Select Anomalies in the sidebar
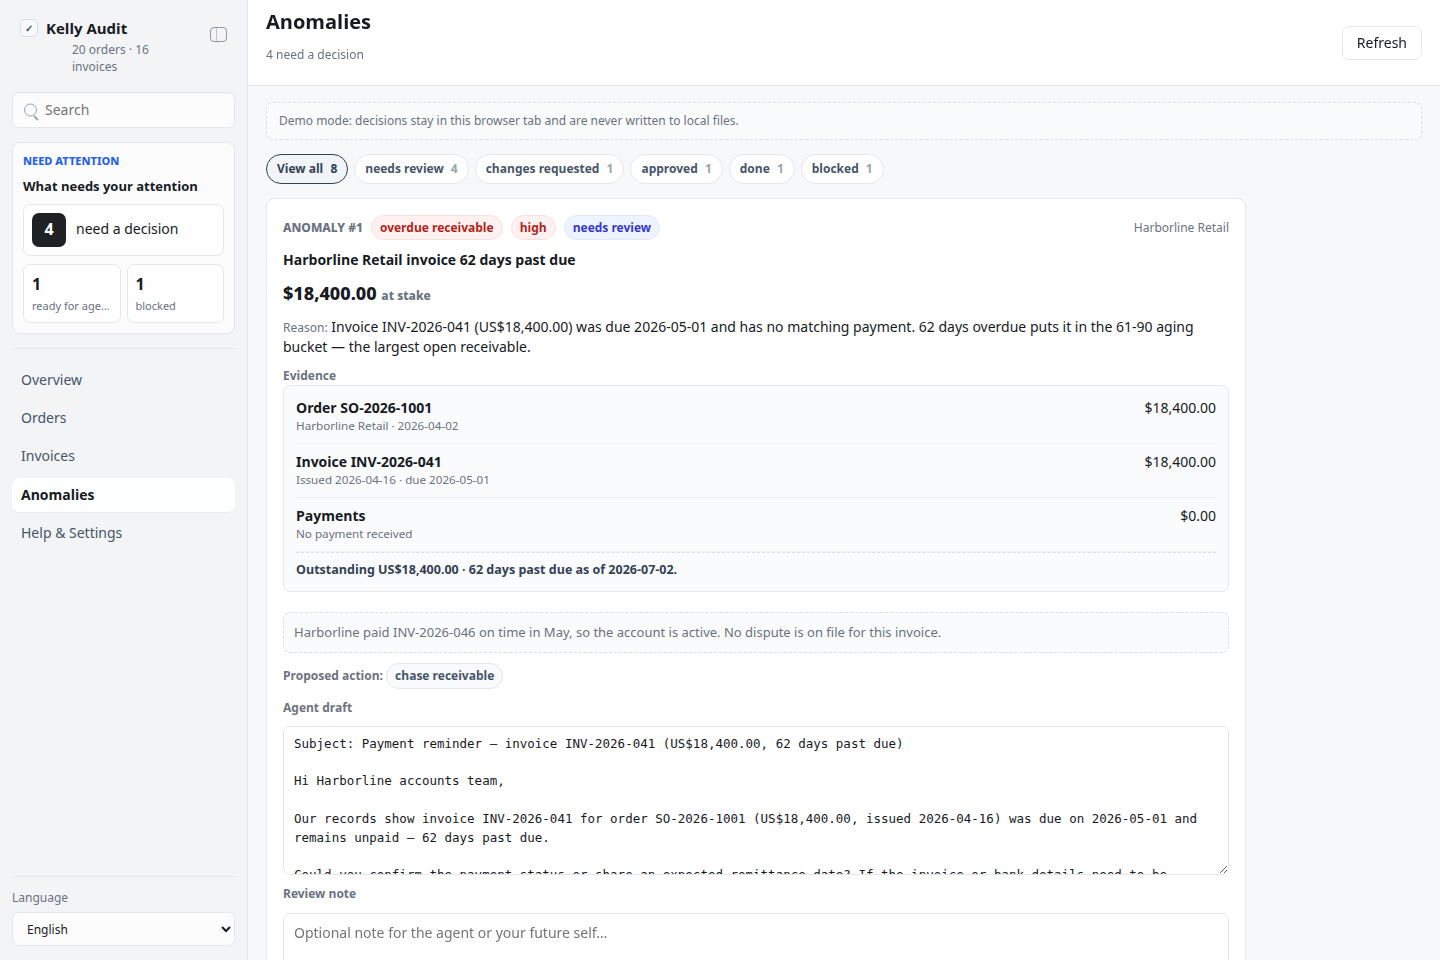 pos(123,495)
